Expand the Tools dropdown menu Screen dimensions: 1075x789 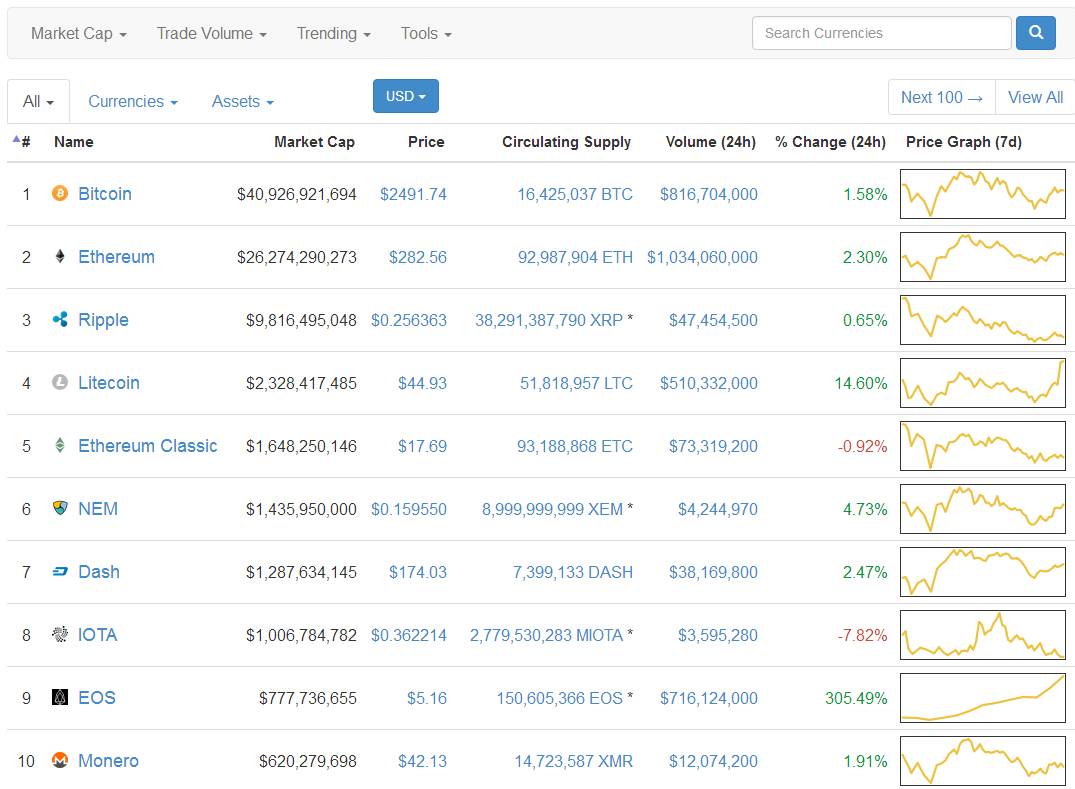(x=426, y=34)
